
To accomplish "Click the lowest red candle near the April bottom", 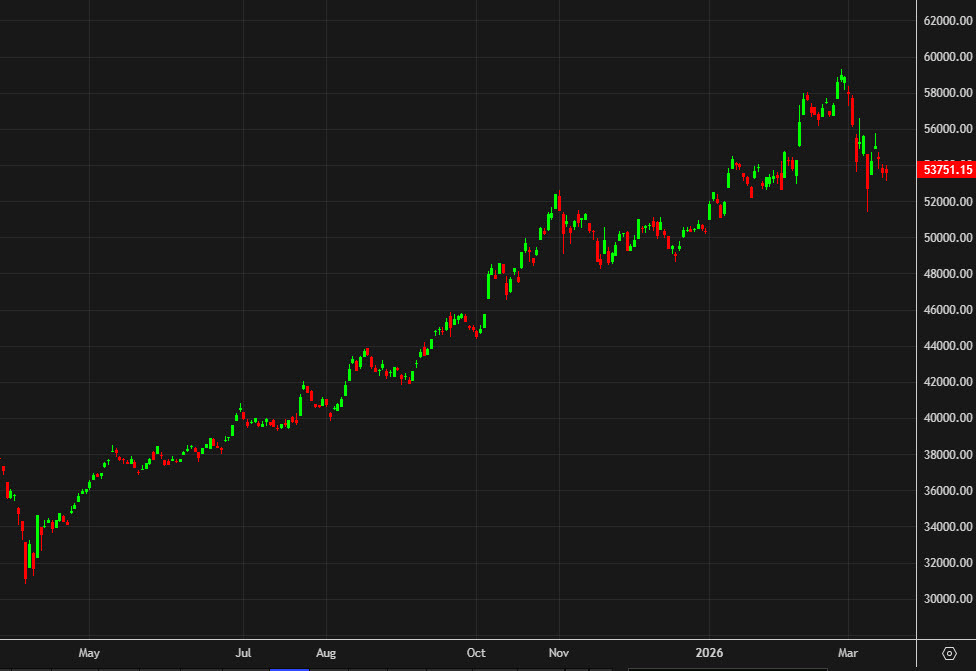I will [x=28, y=560].
